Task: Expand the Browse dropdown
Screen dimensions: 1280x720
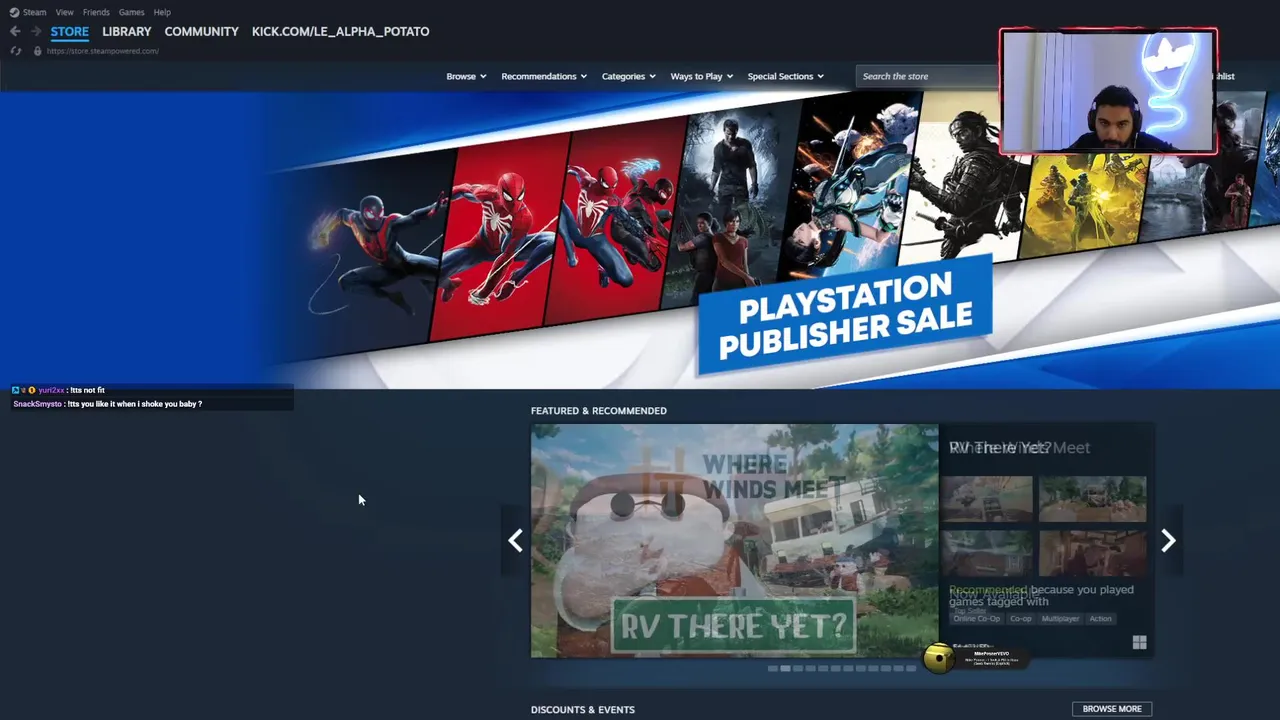Action: (x=466, y=76)
